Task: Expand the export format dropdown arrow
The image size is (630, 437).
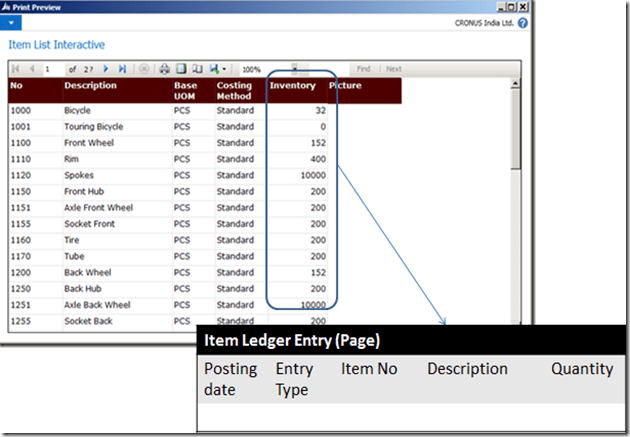Action: coord(224,69)
